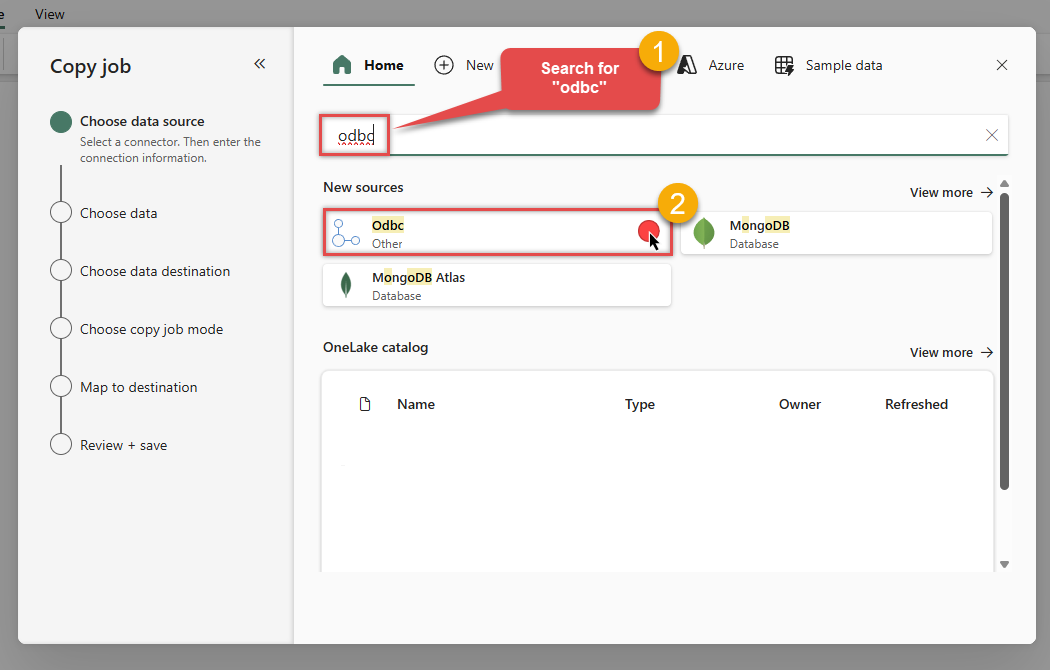Screen dimensions: 1050x670
Task: Click the MongoDB database leaf icon
Action: tap(703, 232)
